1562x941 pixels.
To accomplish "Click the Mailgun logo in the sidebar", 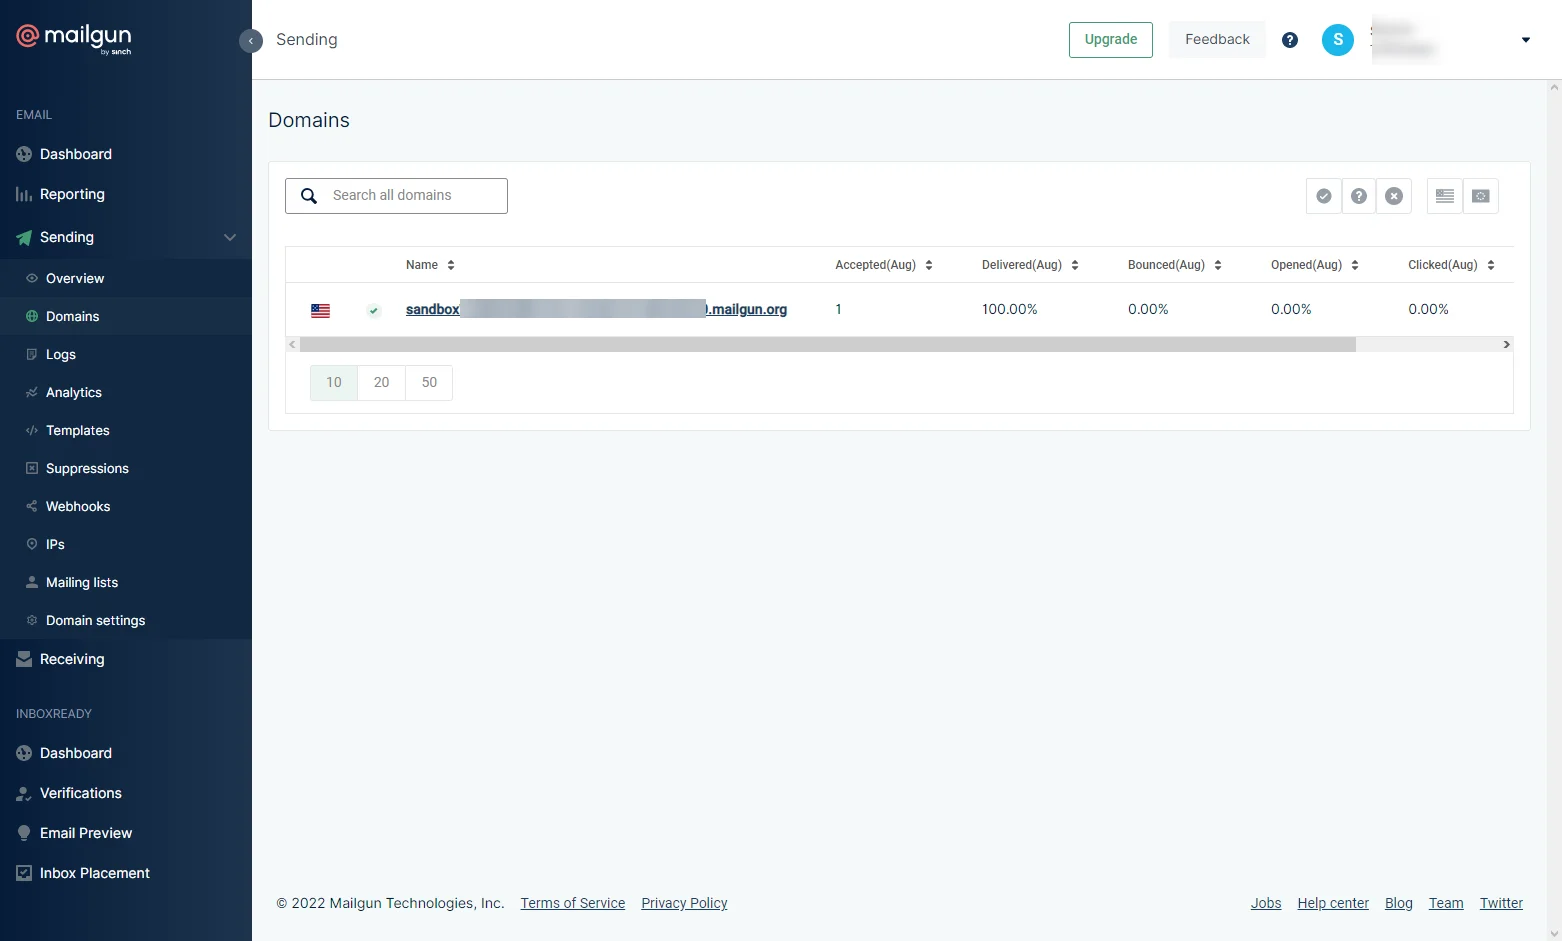I will (73, 39).
